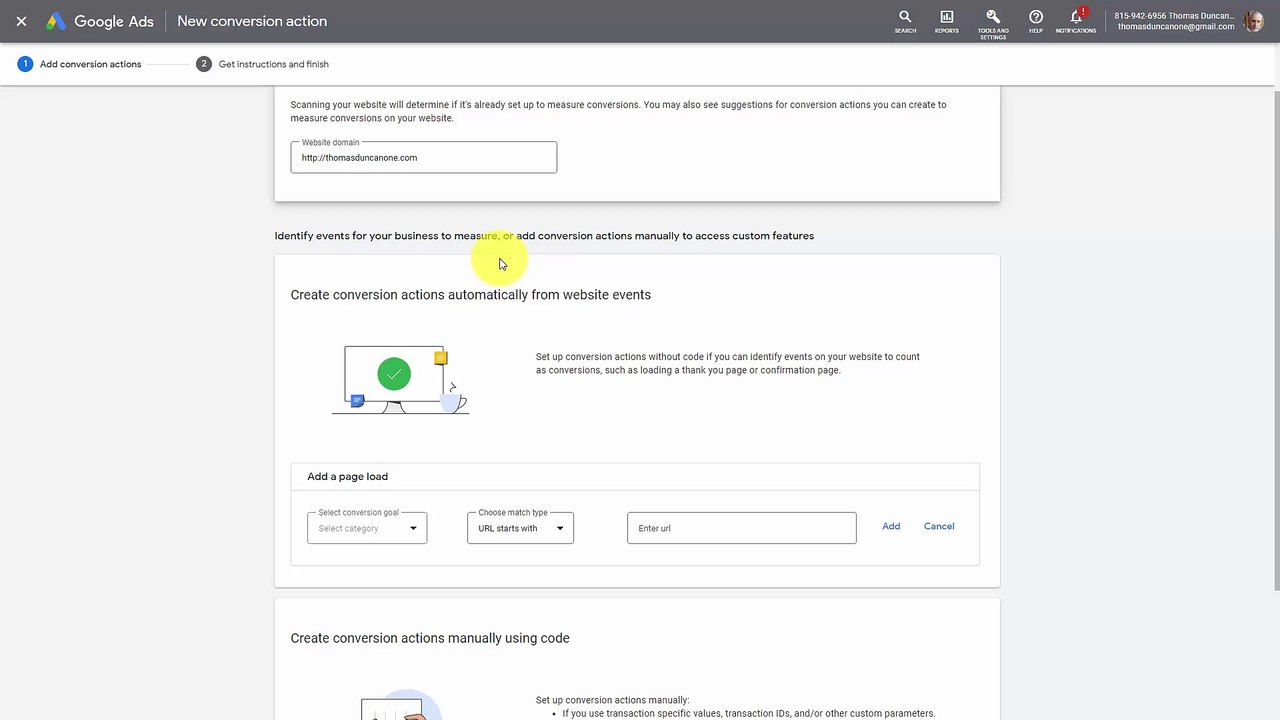Select step 1 Add conversion actions
The image size is (1280, 720).
[79, 64]
